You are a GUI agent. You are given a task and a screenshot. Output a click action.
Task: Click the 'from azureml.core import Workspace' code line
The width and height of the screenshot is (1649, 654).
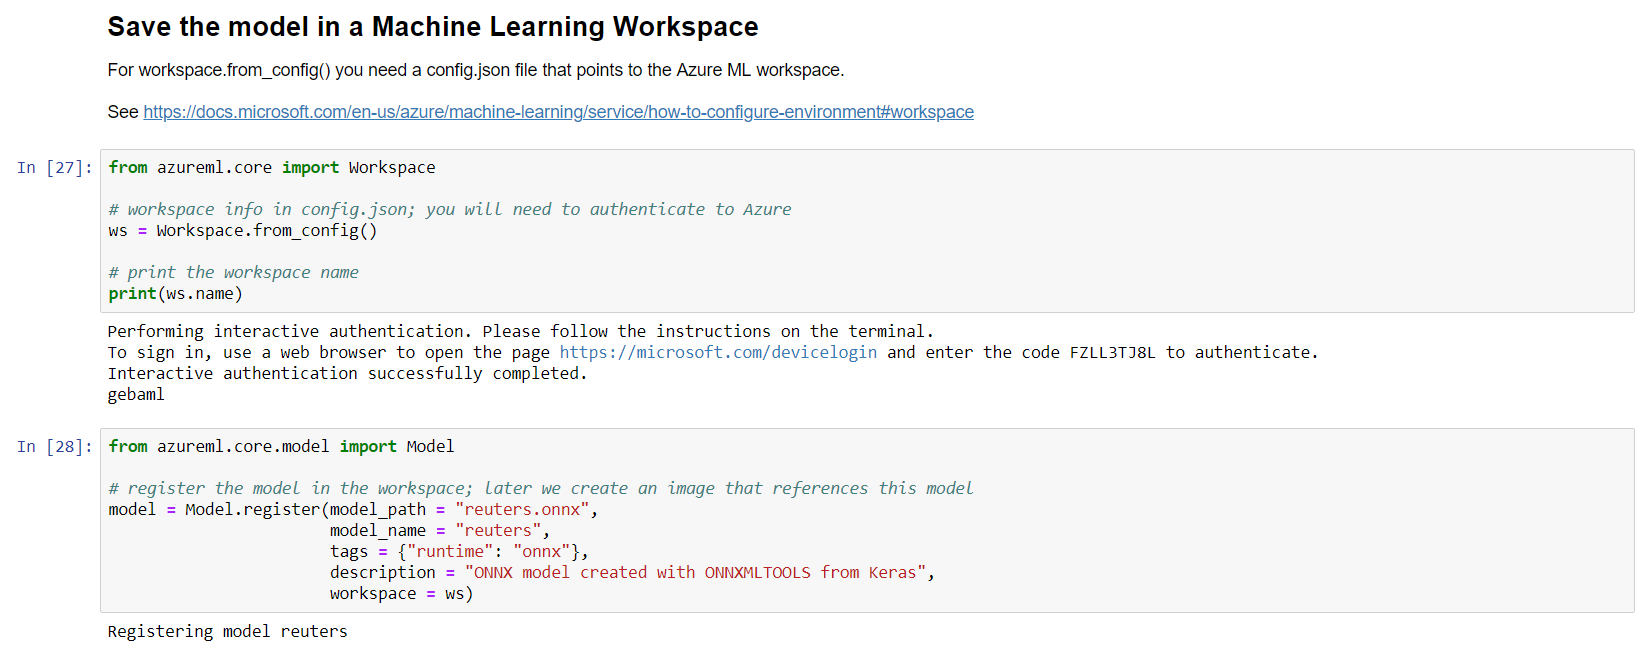(271, 168)
